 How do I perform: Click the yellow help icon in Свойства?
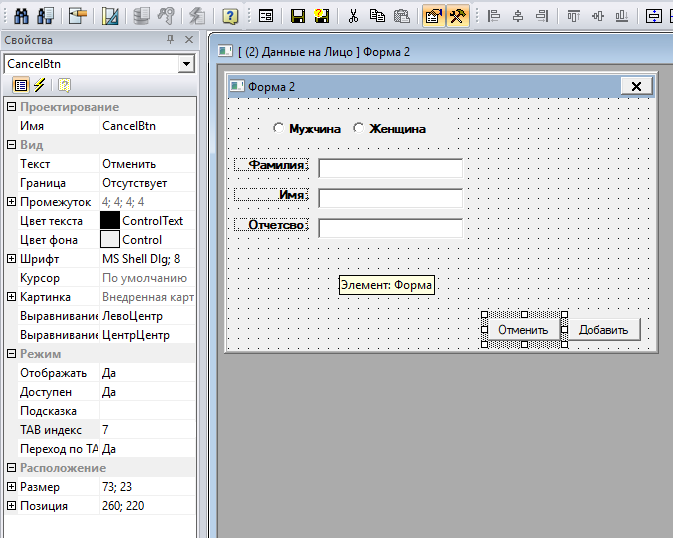point(64,85)
